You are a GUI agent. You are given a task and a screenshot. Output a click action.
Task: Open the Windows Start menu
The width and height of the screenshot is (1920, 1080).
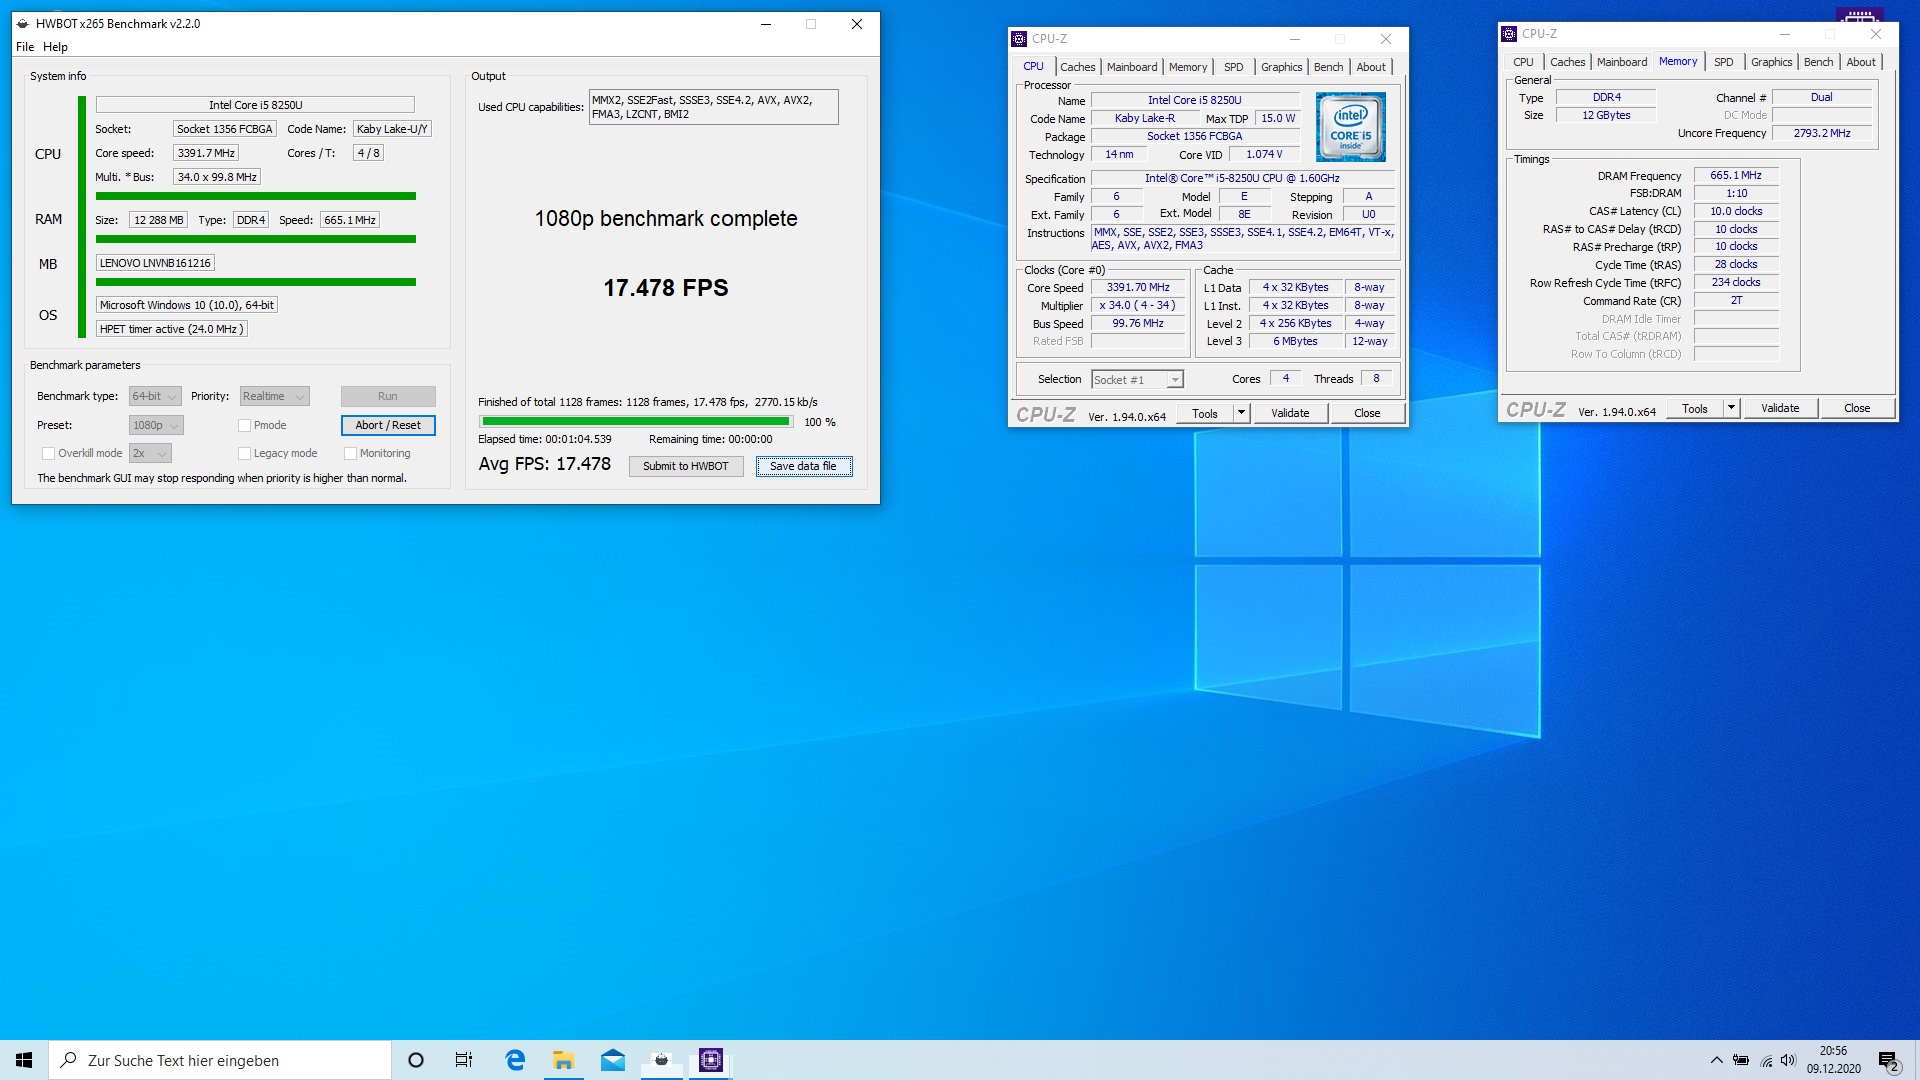pyautogui.click(x=24, y=1060)
